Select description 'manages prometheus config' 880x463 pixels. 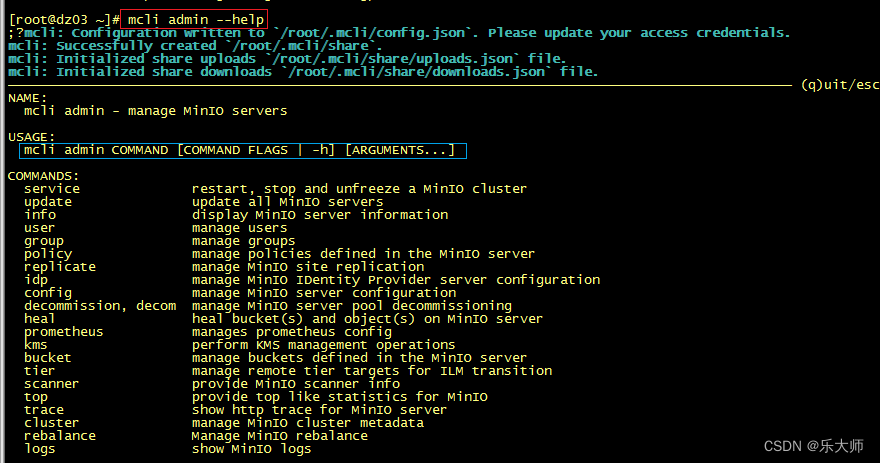[x=291, y=332]
